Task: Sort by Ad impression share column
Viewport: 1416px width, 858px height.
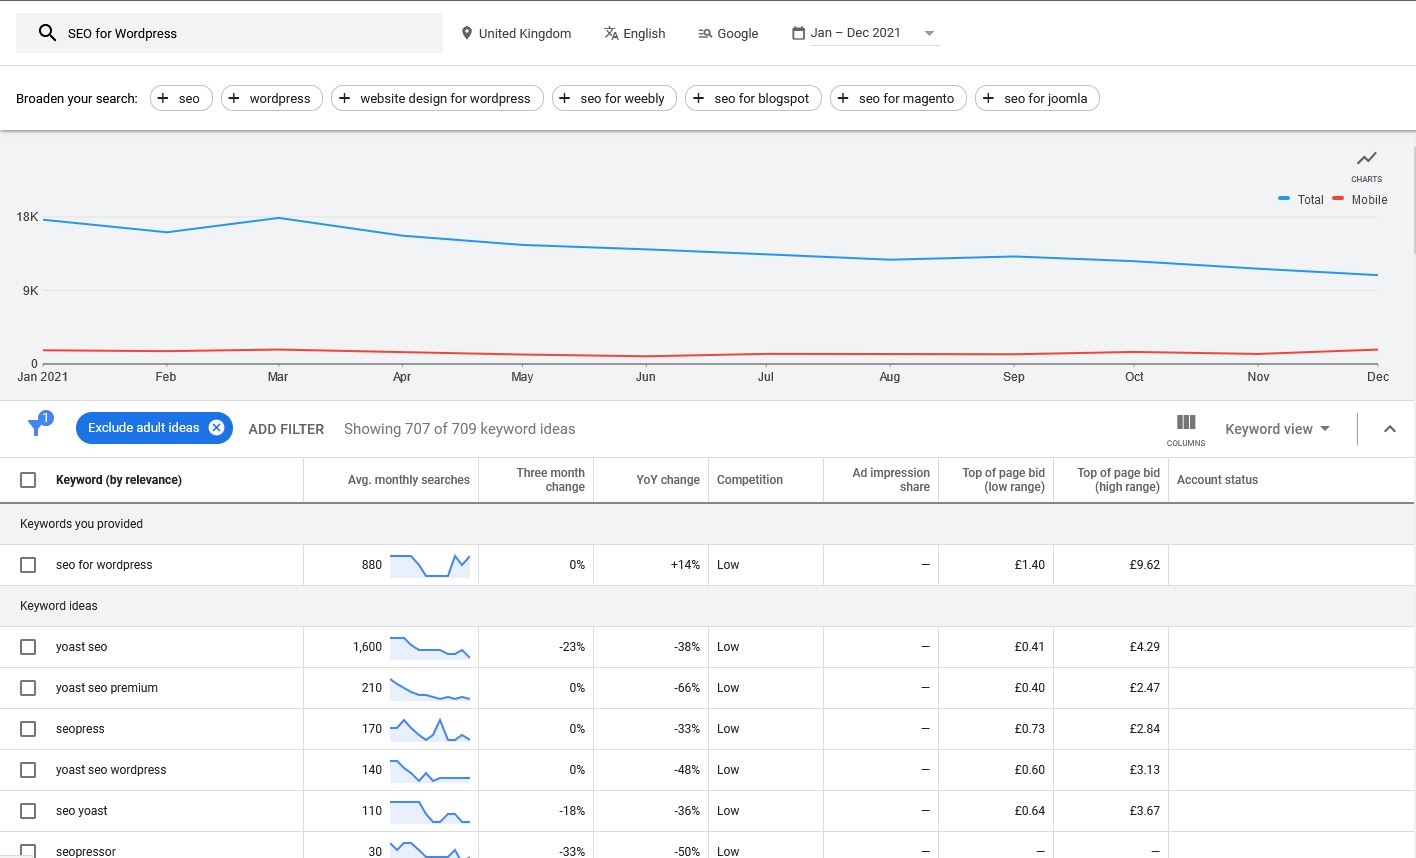Action: 891,480
